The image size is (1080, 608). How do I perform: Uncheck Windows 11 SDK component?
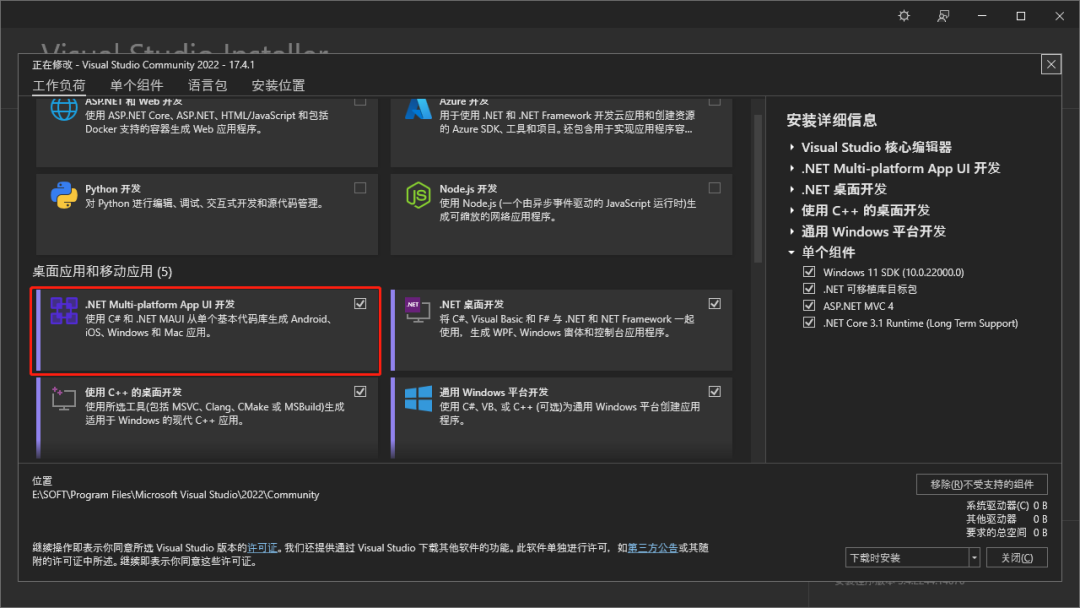[x=809, y=272]
